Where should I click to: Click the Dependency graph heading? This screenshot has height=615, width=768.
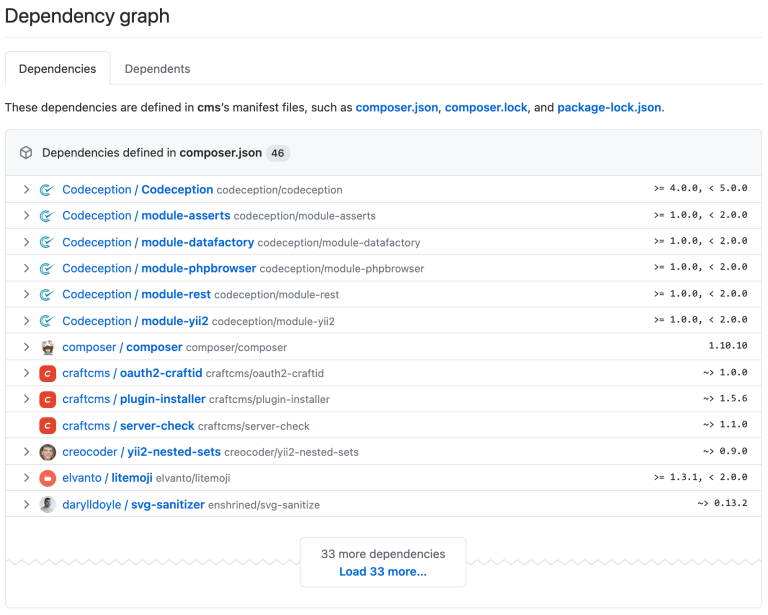pyautogui.click(x=87, y=16)
